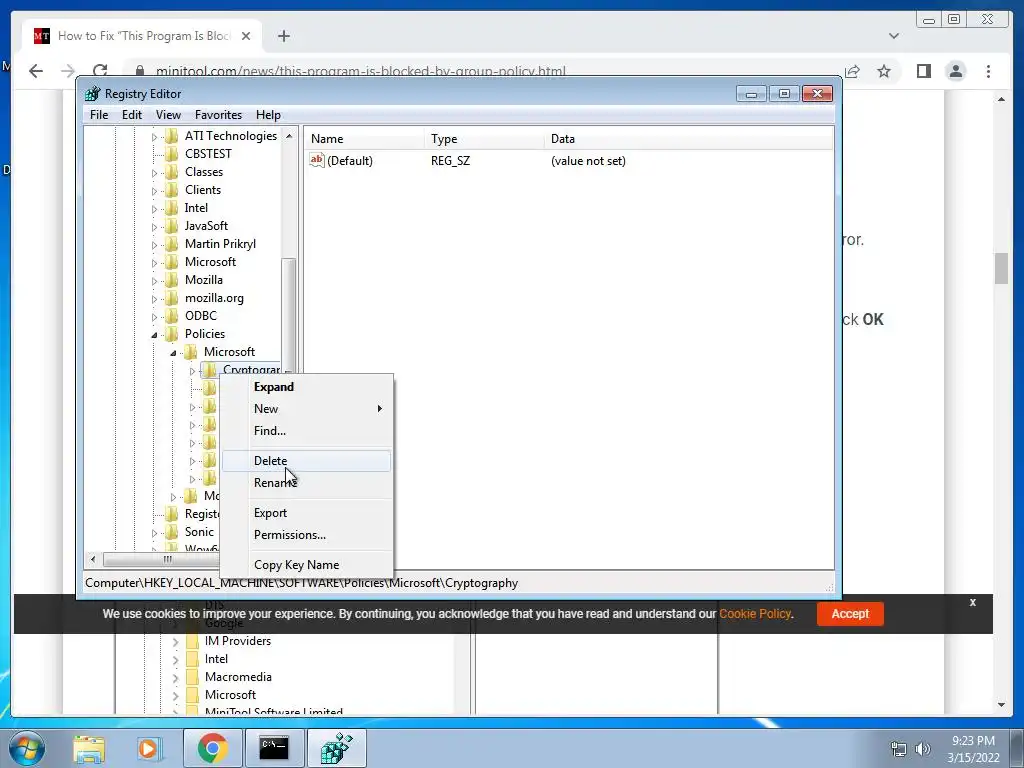Open the Favorites menu in Registry Editor
Screen dimensions: 1024x768
coord(218,115)
